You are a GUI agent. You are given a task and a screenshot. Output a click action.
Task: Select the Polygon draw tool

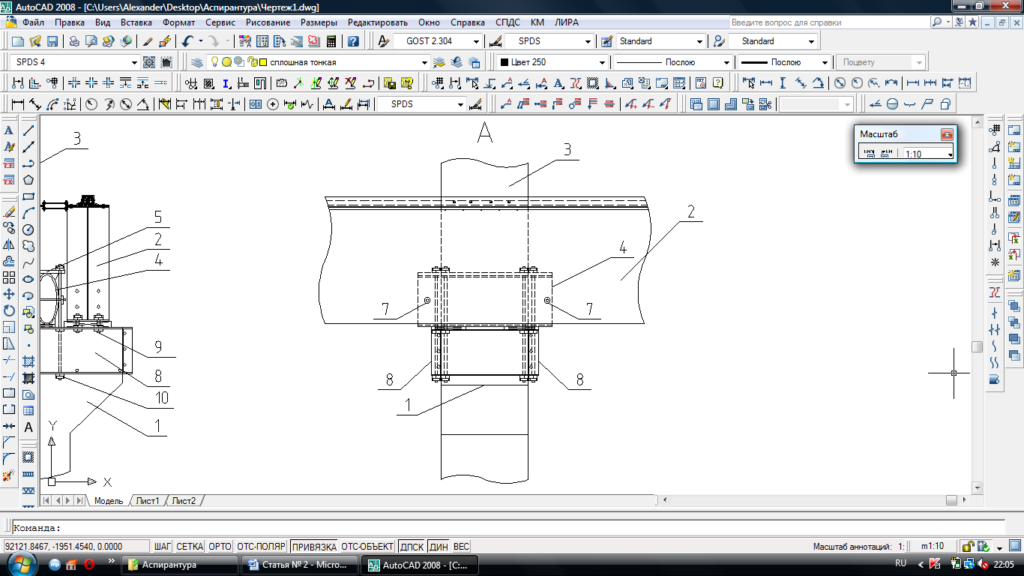click(29, 179)
